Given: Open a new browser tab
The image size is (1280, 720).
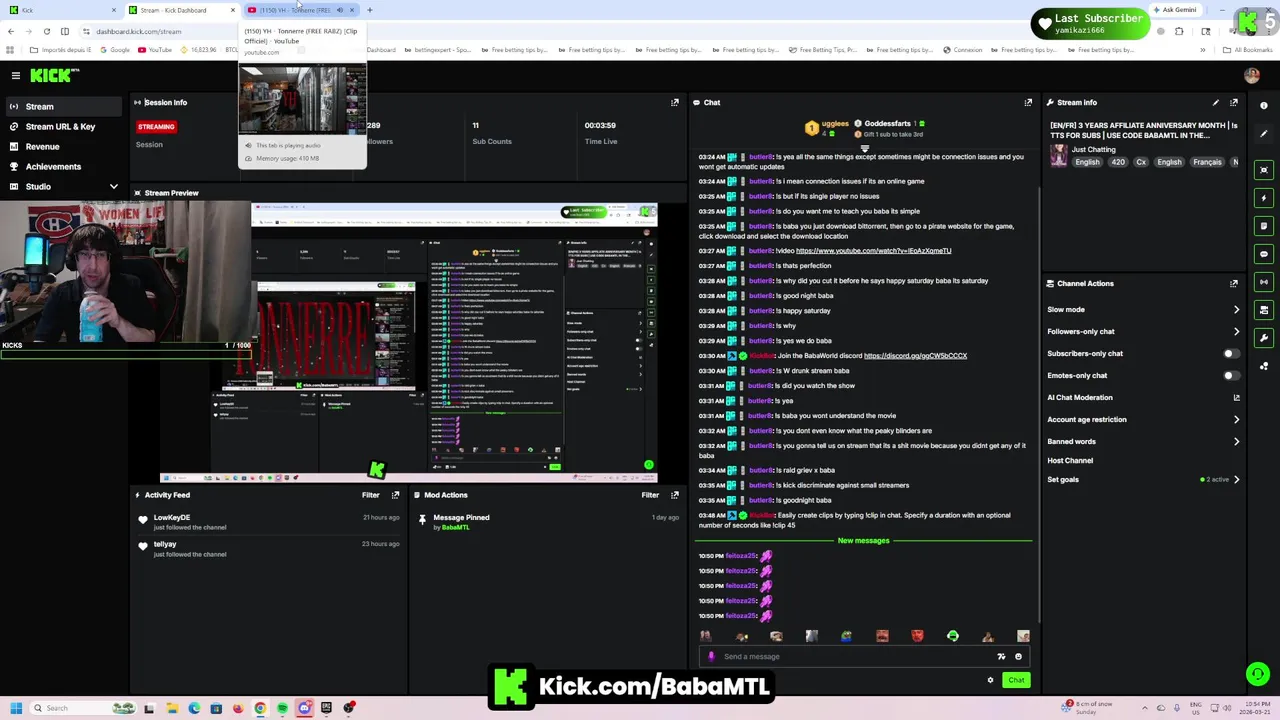Looking at the screenshot, I should click(370, 10).
